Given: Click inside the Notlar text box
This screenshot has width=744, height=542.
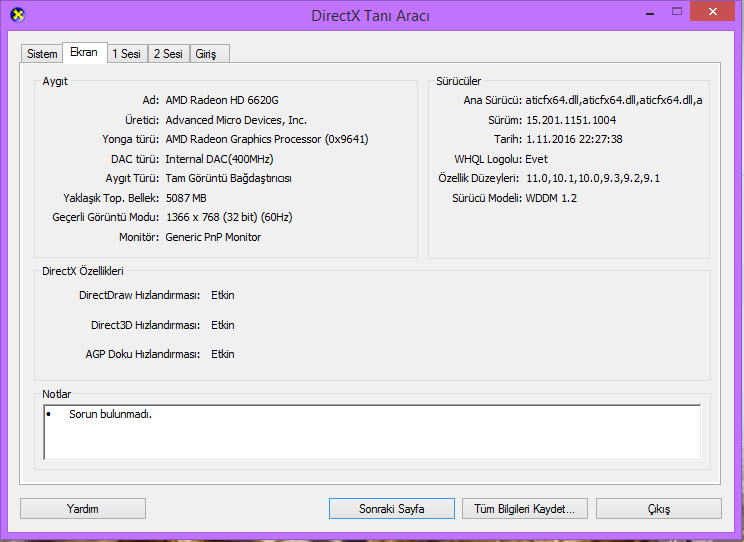Looking at the screenshot, I should coord(372,432).
